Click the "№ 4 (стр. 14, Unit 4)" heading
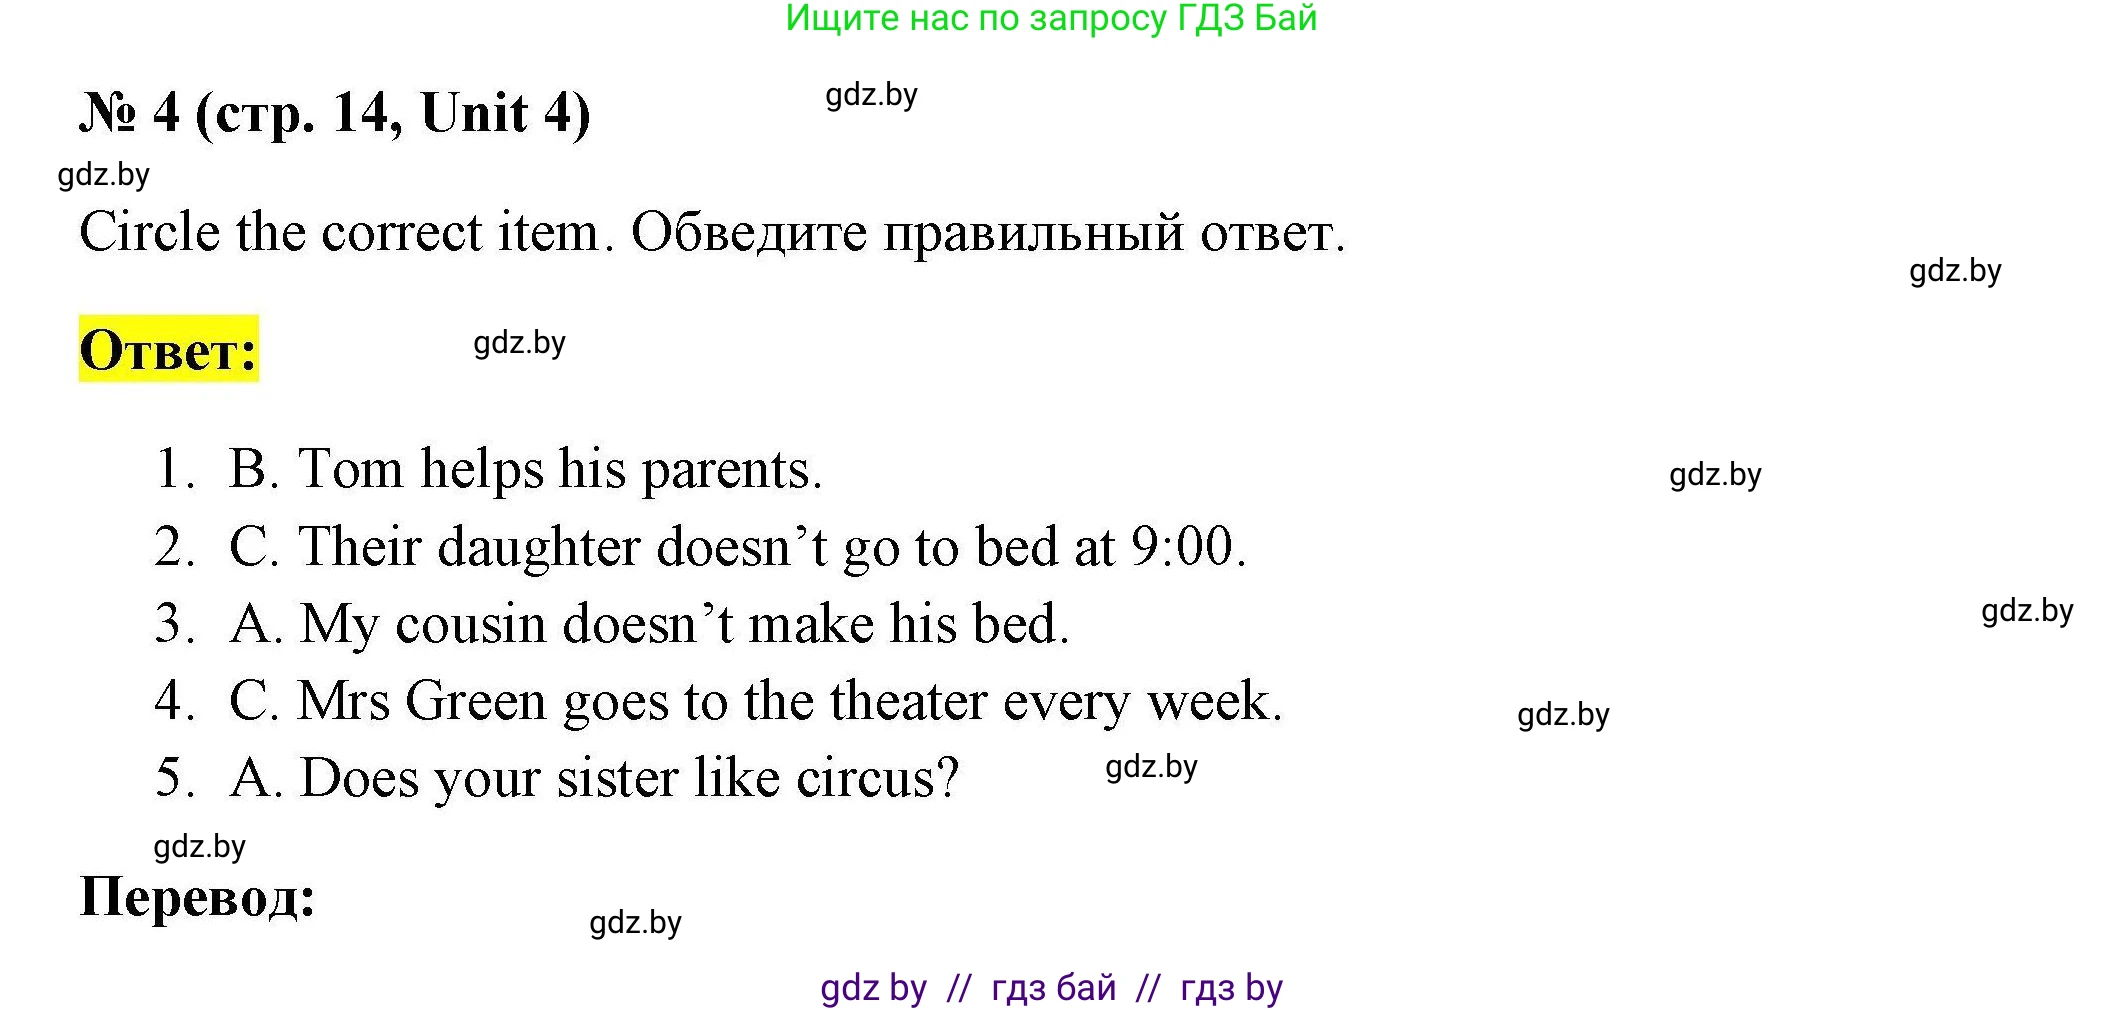The image size is (2106, 1011). [335, 113]
